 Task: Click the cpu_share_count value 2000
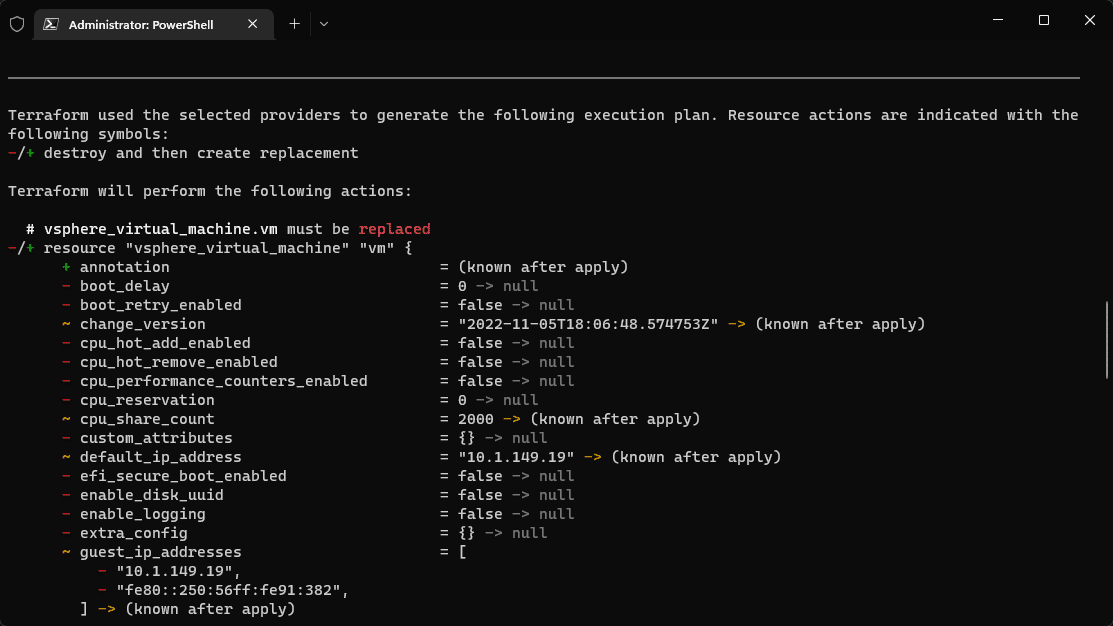(x=476, y=419)
